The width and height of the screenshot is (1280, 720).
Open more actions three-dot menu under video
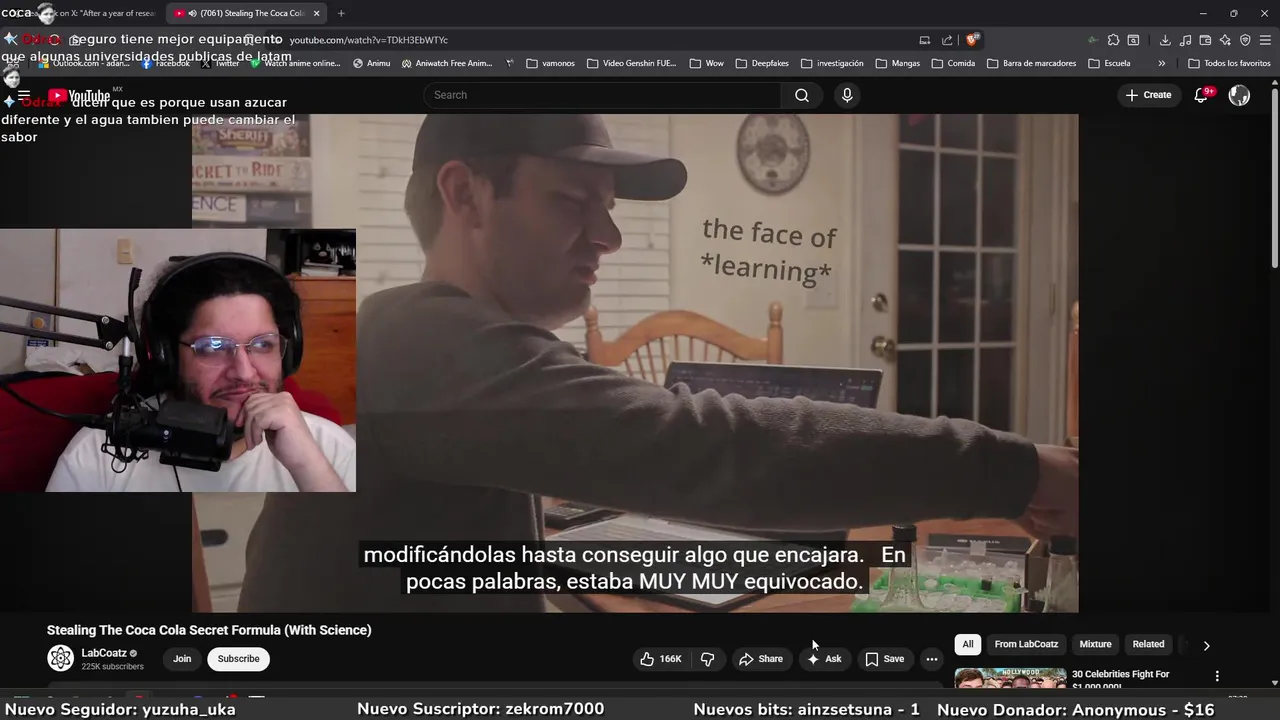coord(932,659)
